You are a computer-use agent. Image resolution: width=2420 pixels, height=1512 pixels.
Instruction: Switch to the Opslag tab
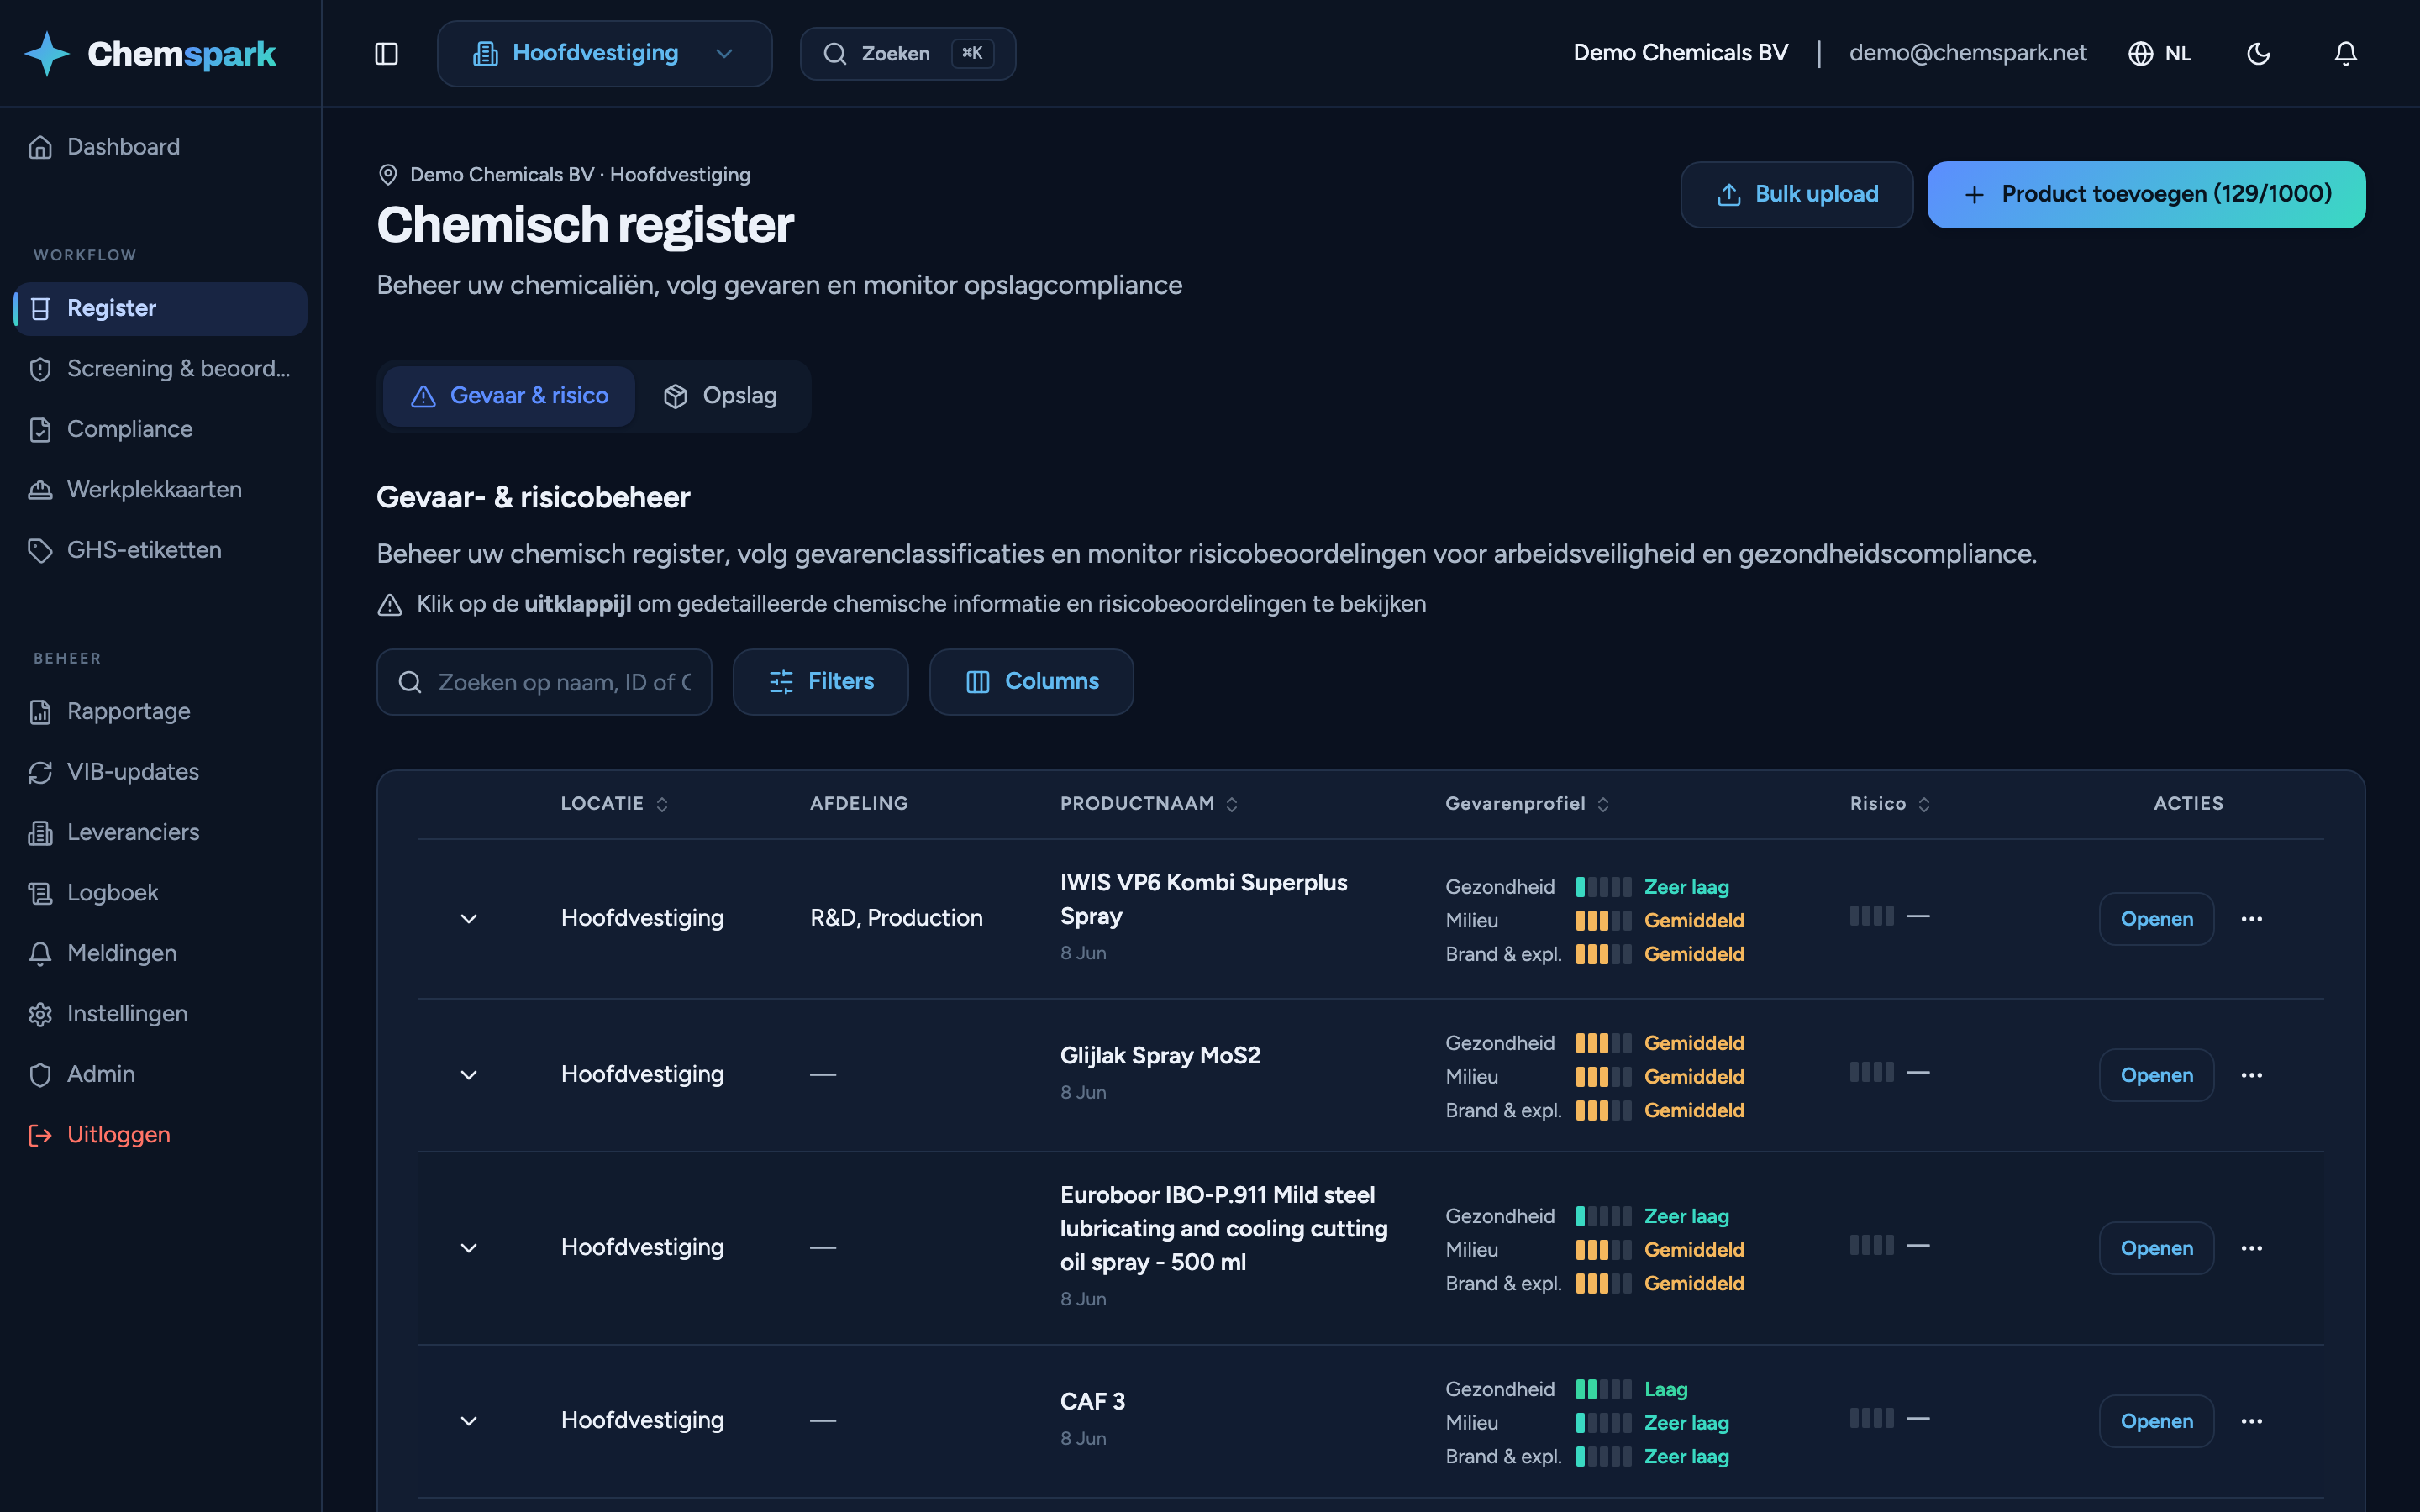pyautogui.click(x=720, y=396)
